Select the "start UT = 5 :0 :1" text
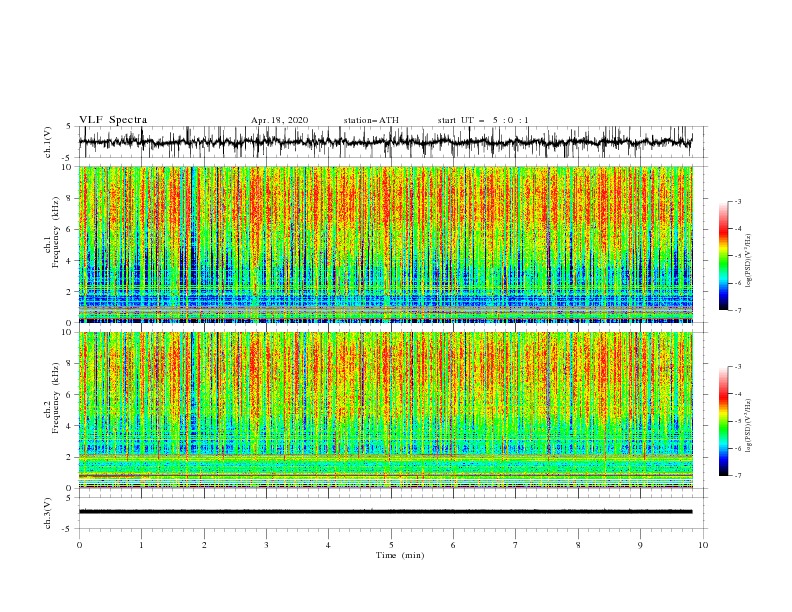This screenshot has height=612, width=792. (x=483, y=120)
